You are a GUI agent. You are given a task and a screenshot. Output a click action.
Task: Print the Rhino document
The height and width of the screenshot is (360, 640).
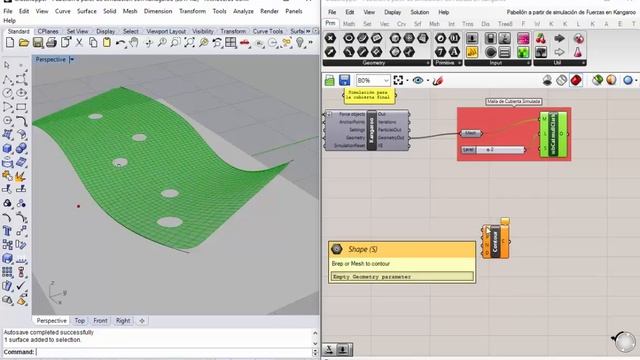tap(51, 42)
